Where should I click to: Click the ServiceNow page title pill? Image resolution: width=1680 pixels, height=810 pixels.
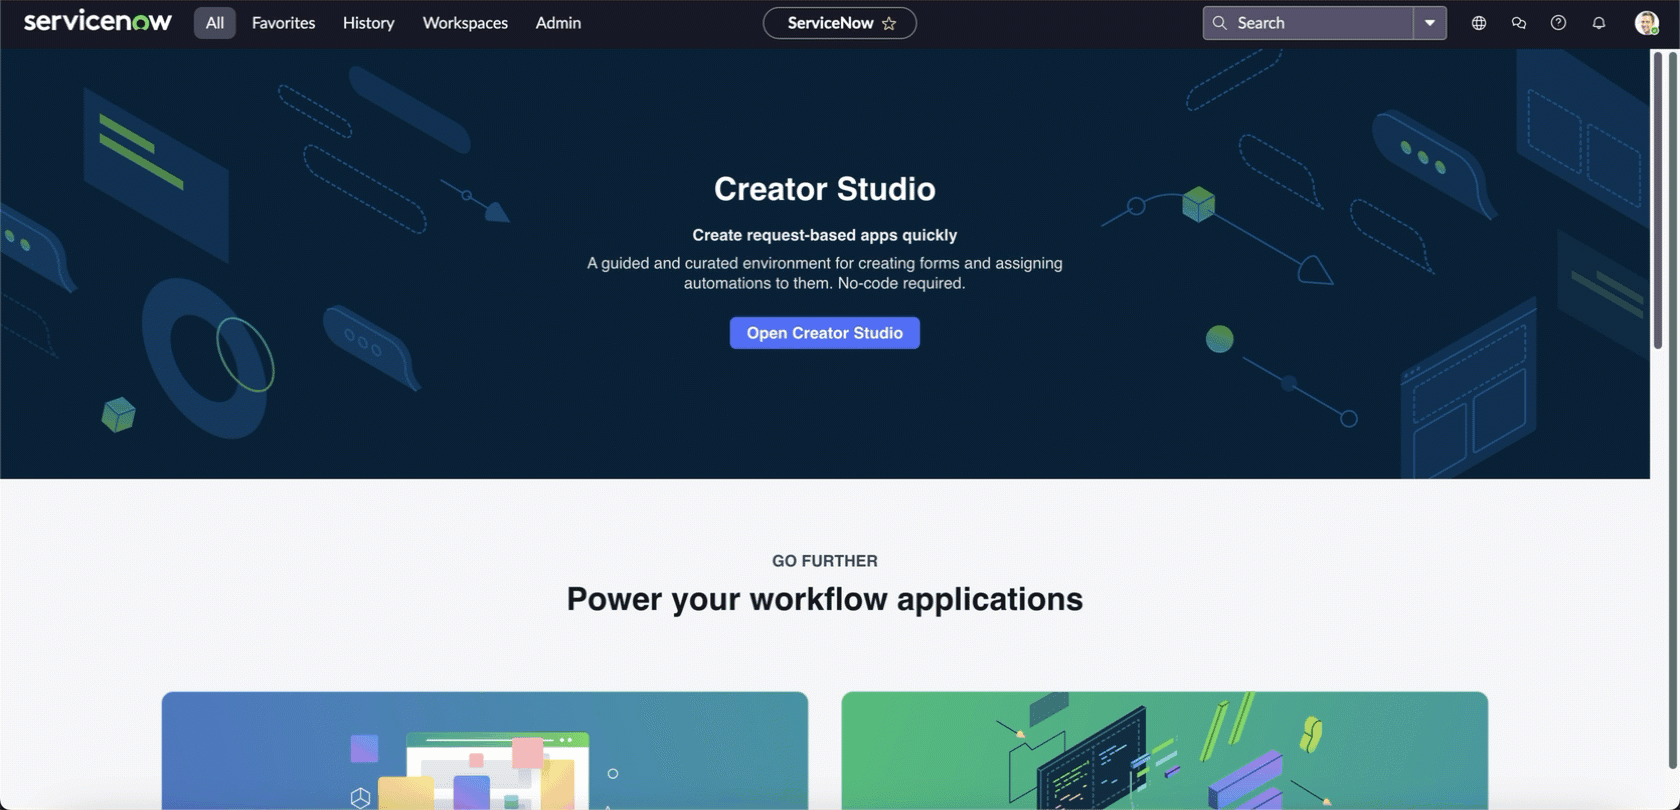click(839, 23)
